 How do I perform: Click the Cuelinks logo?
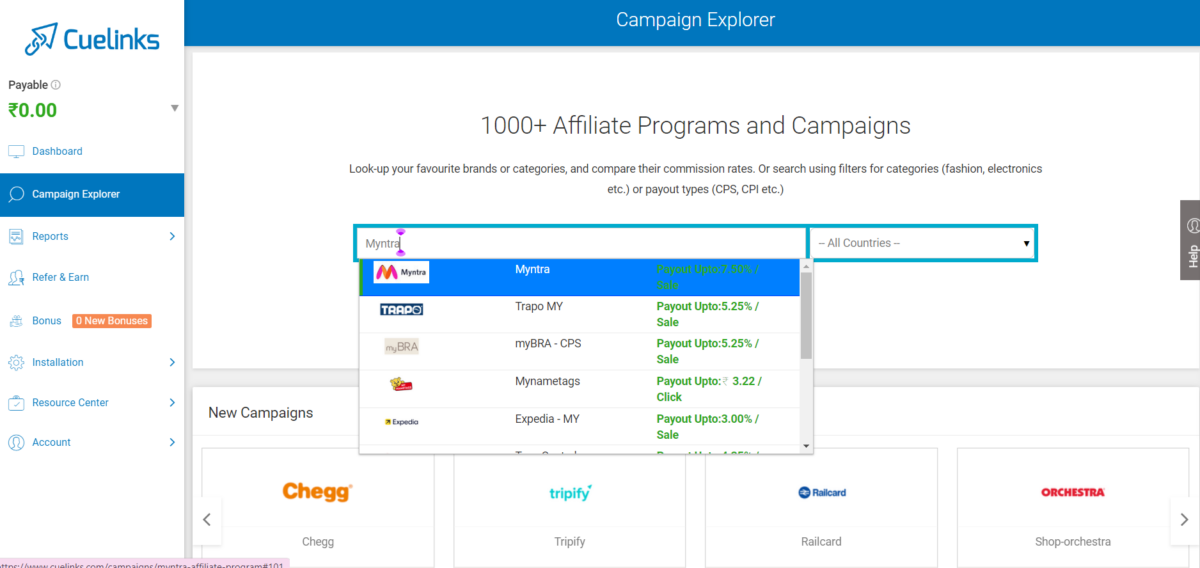coord(92,39)
